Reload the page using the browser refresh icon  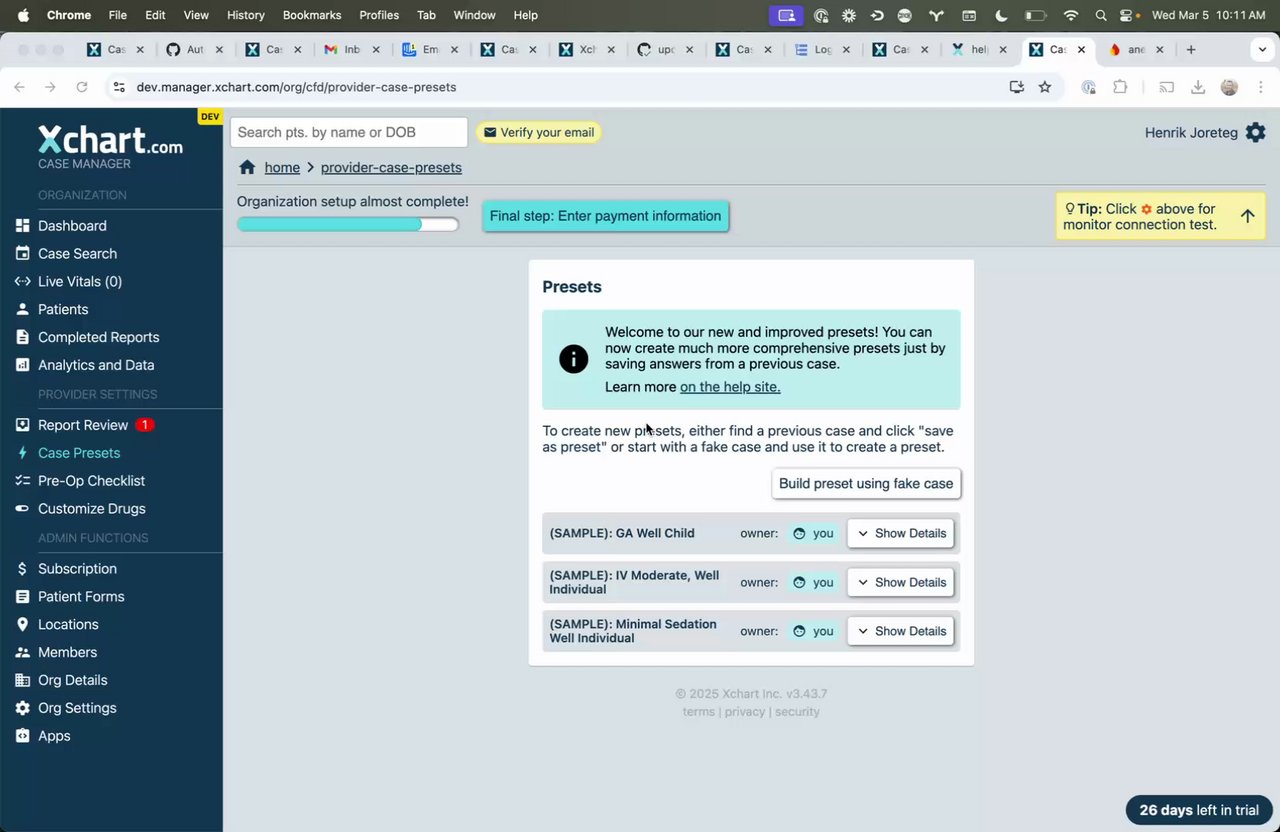(82, 87)
